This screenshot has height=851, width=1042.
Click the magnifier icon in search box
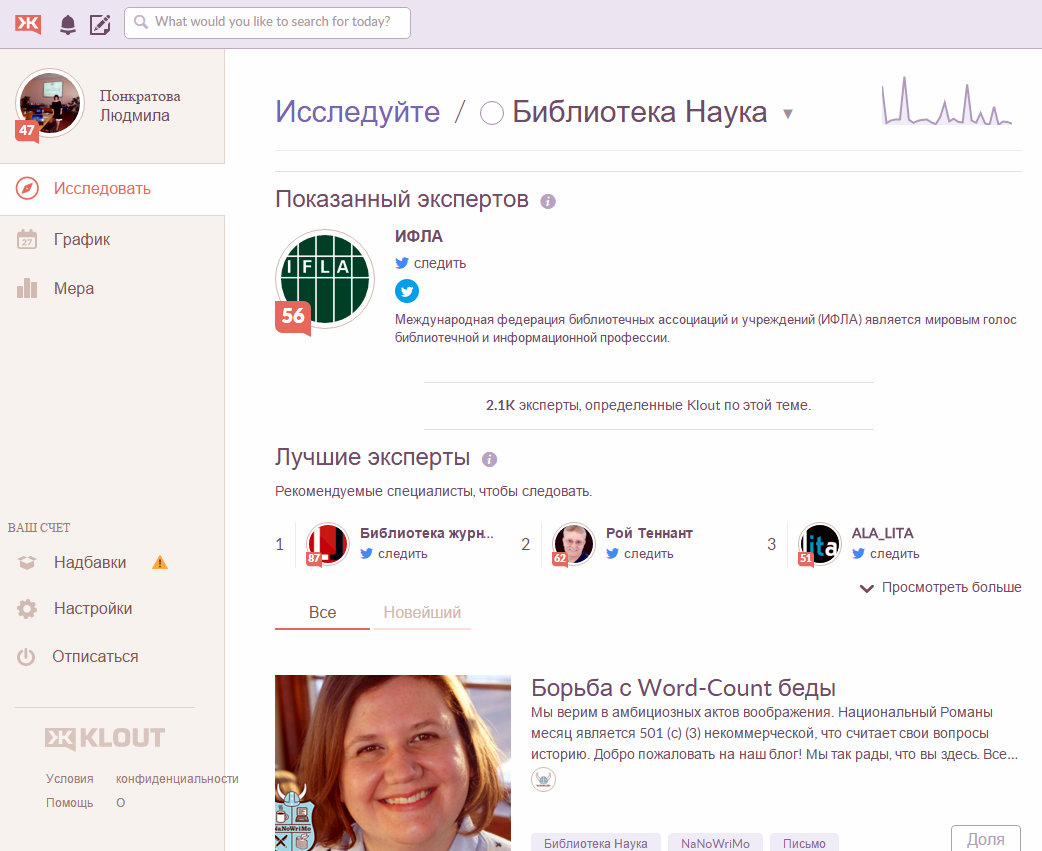[141, 22]
